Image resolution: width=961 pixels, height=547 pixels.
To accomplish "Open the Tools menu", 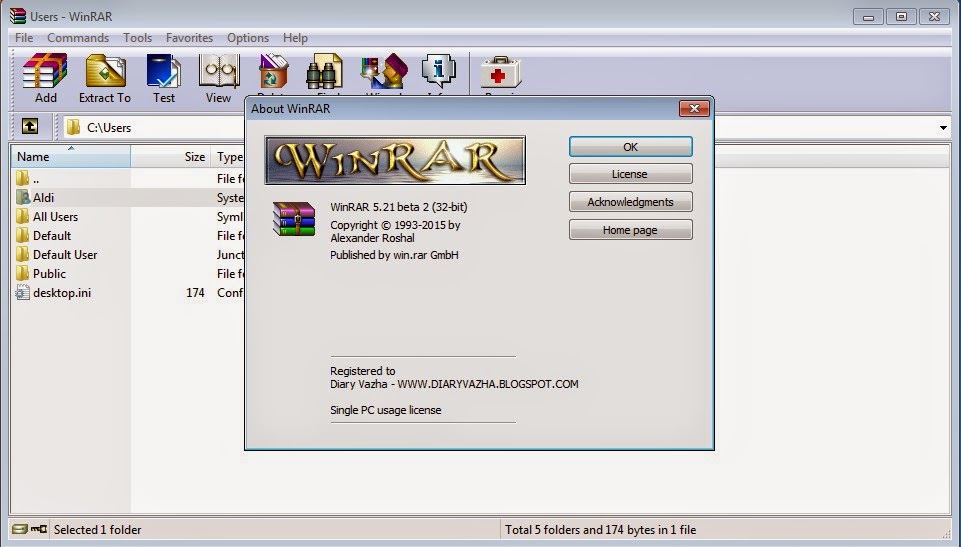I will [137, 37].
